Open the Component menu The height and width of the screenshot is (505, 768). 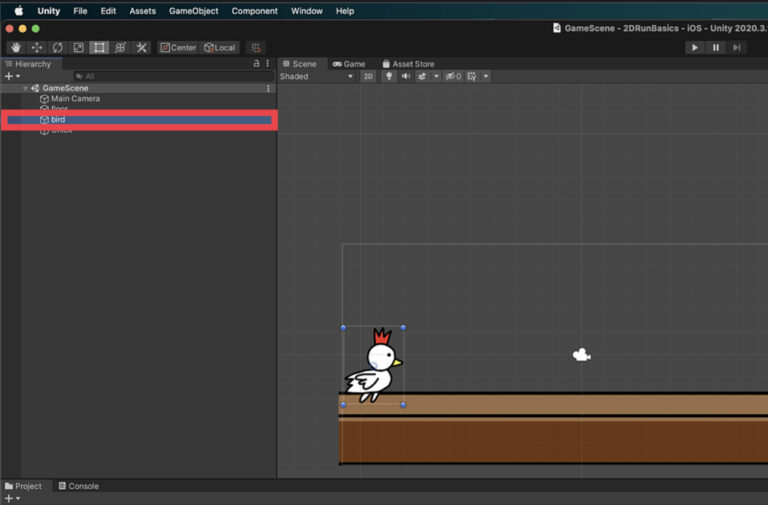tap(255, 11)
